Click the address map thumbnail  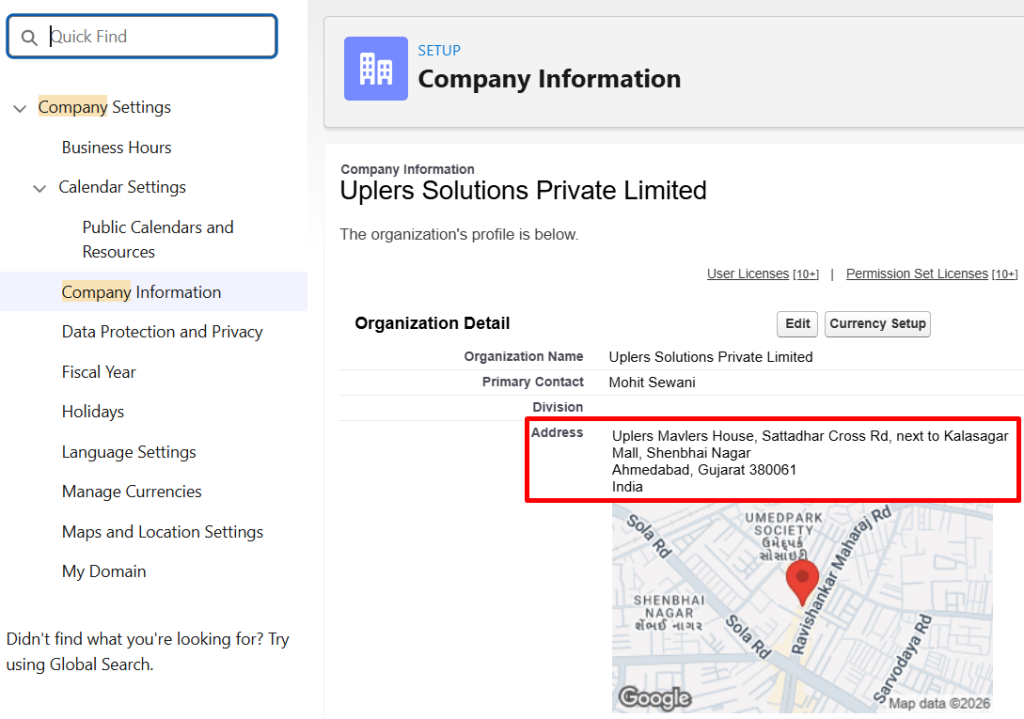click(x=802, y=608)
